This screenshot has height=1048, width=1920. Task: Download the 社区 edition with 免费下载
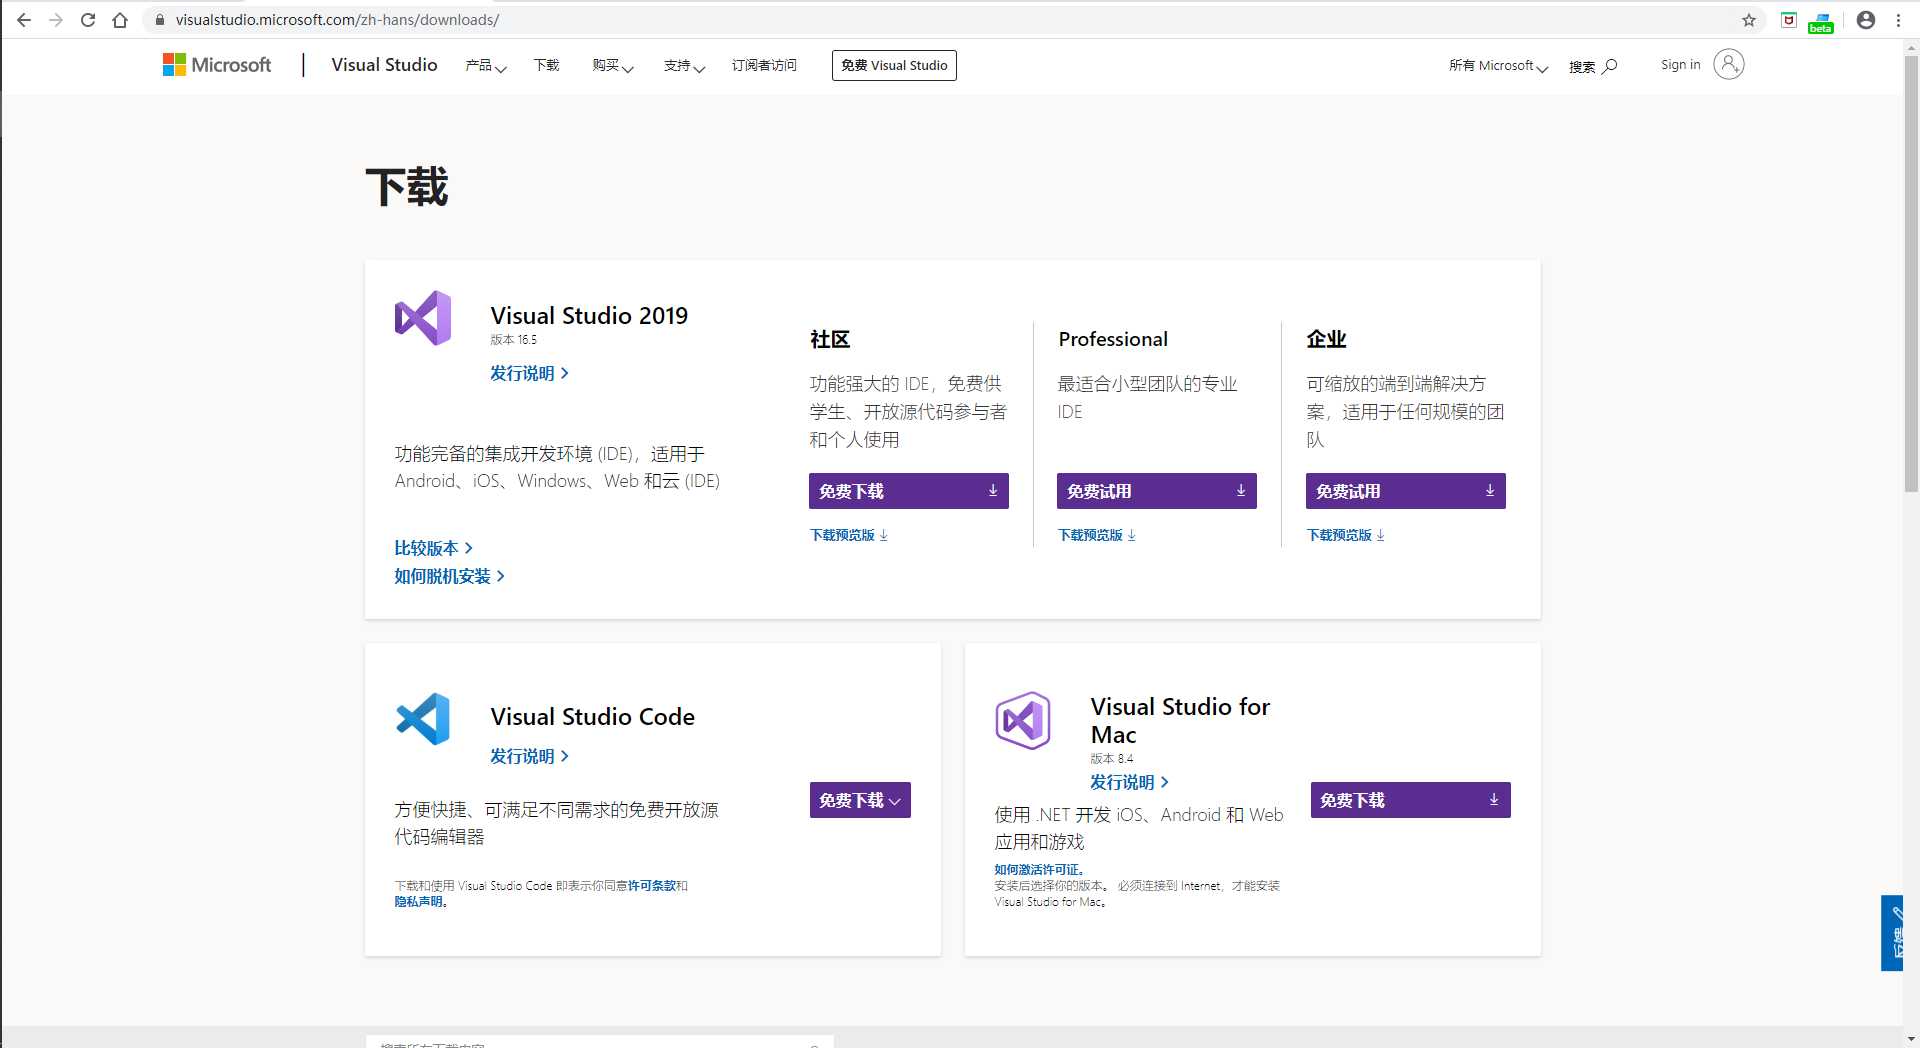(x=909, y=491)
